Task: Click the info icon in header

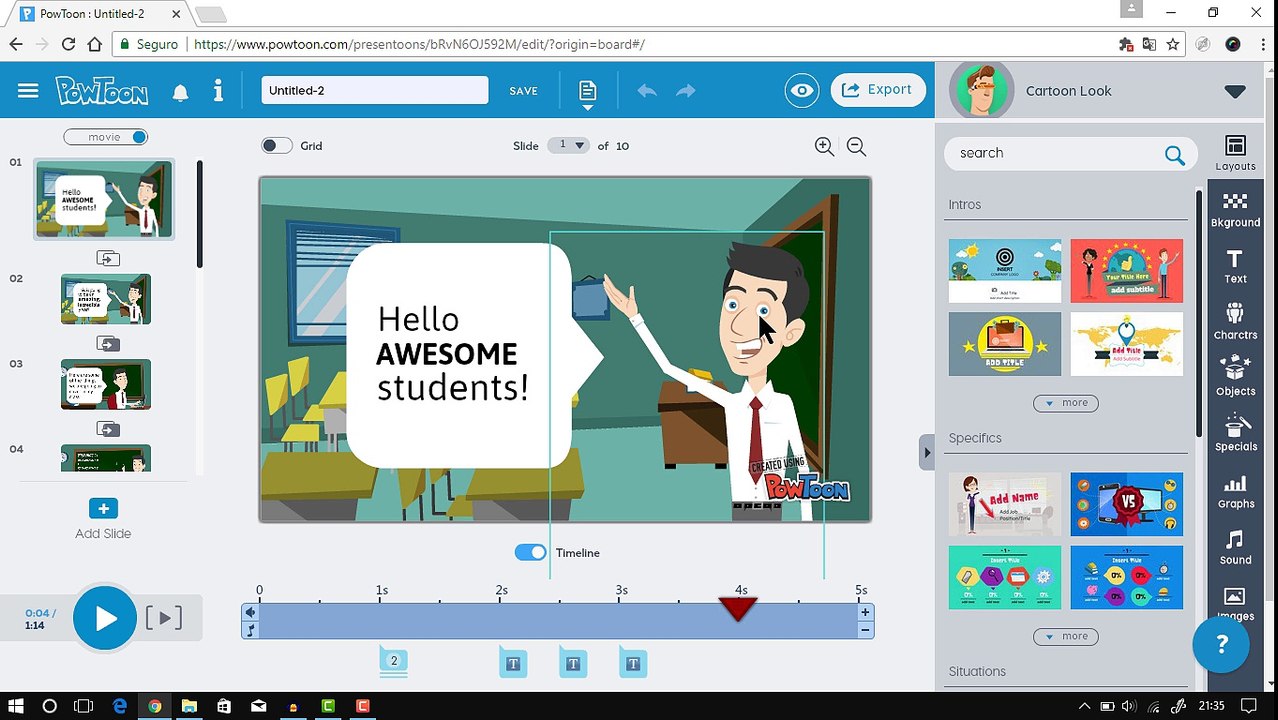Action: tap(218, 91)
